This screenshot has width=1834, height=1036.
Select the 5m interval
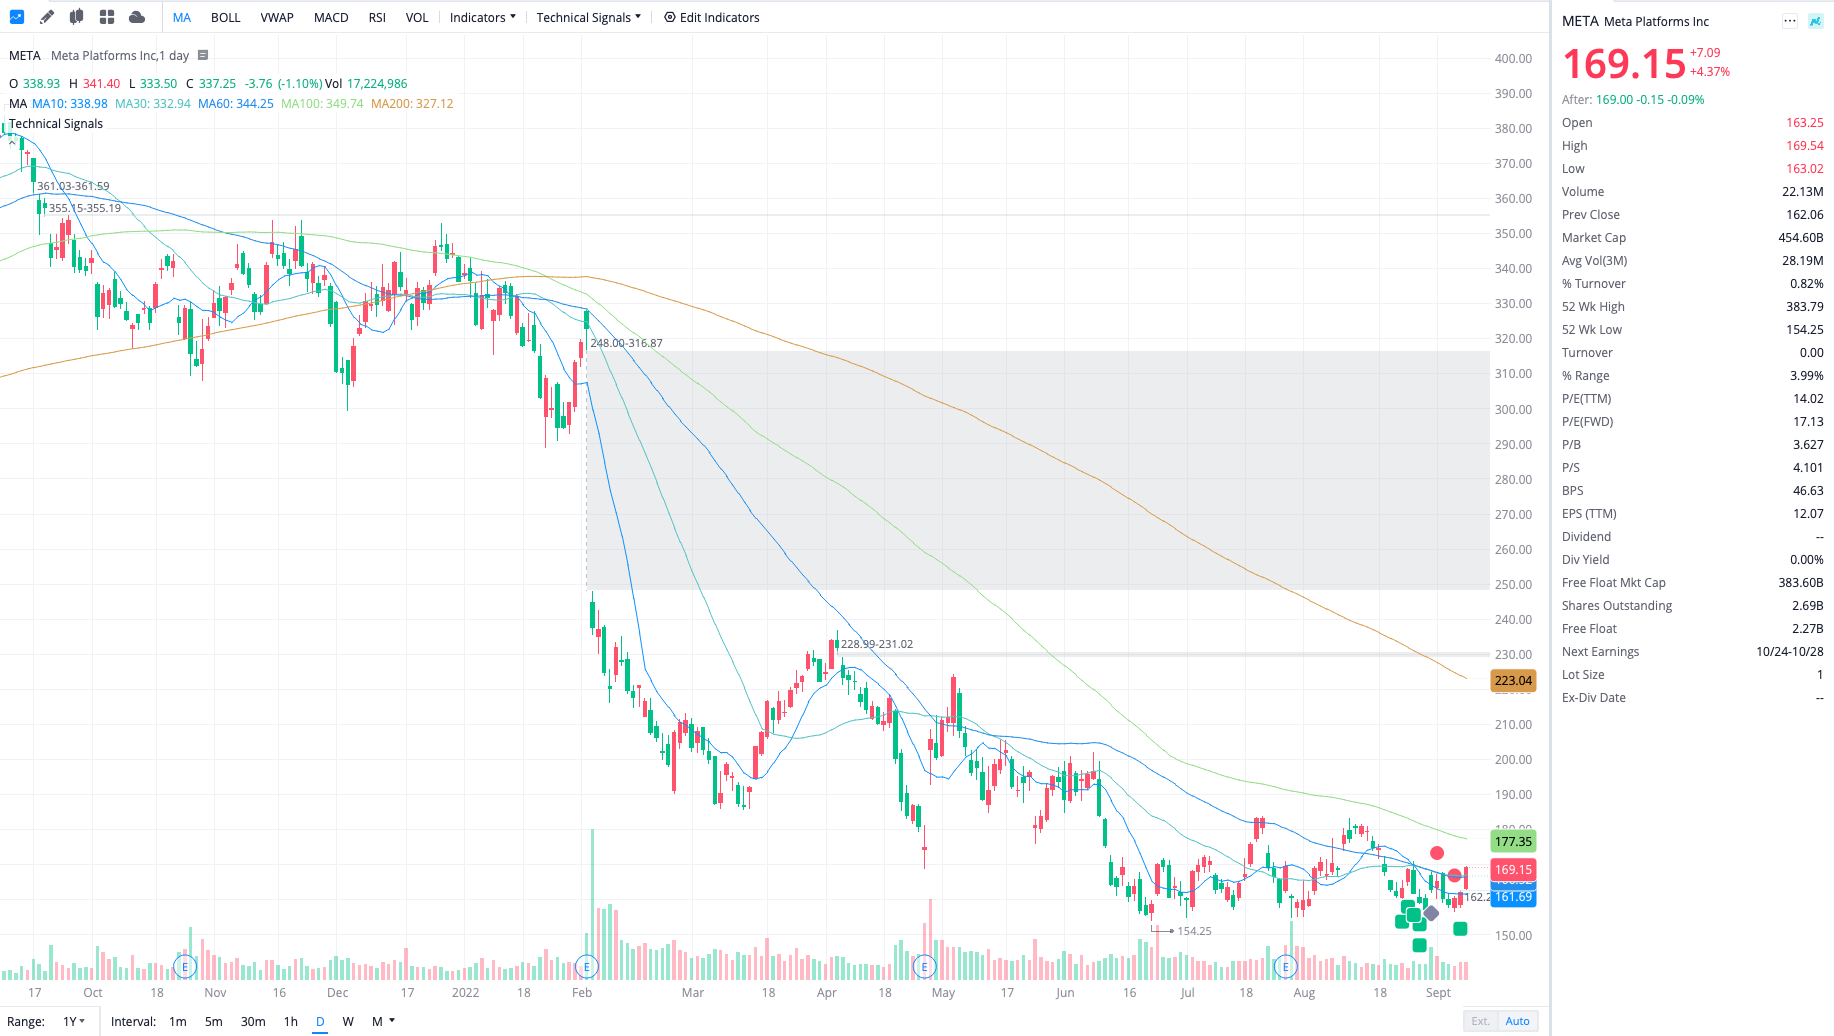click(x=214, y=1021)
